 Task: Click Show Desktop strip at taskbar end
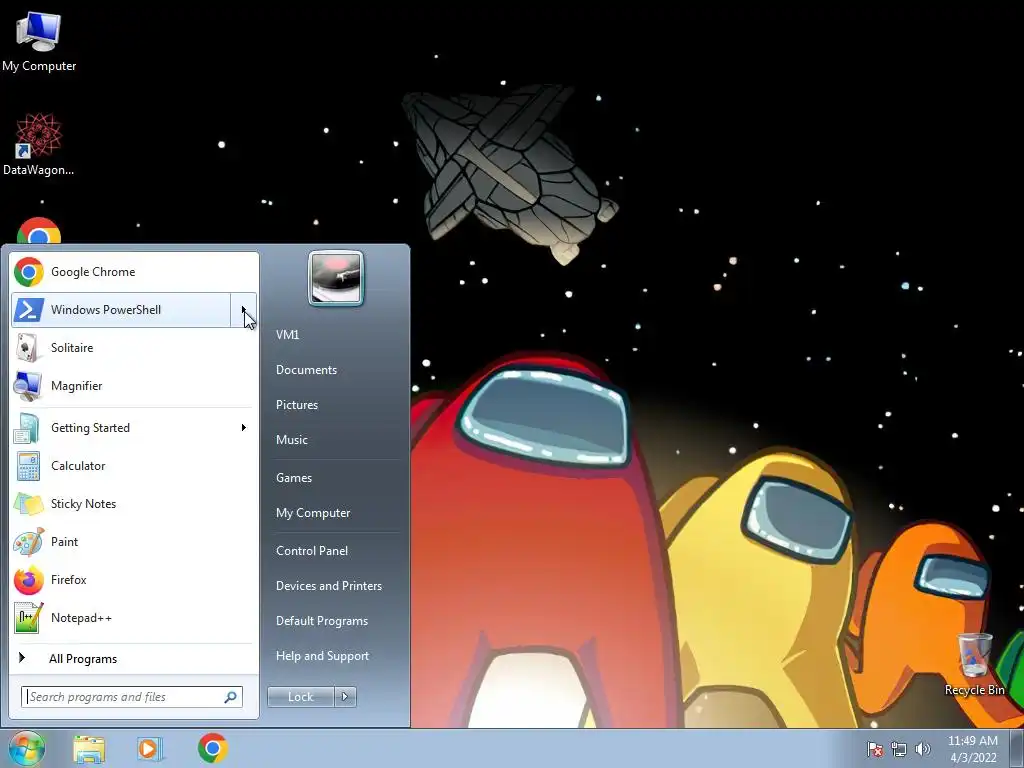[x=1017, y=749]
